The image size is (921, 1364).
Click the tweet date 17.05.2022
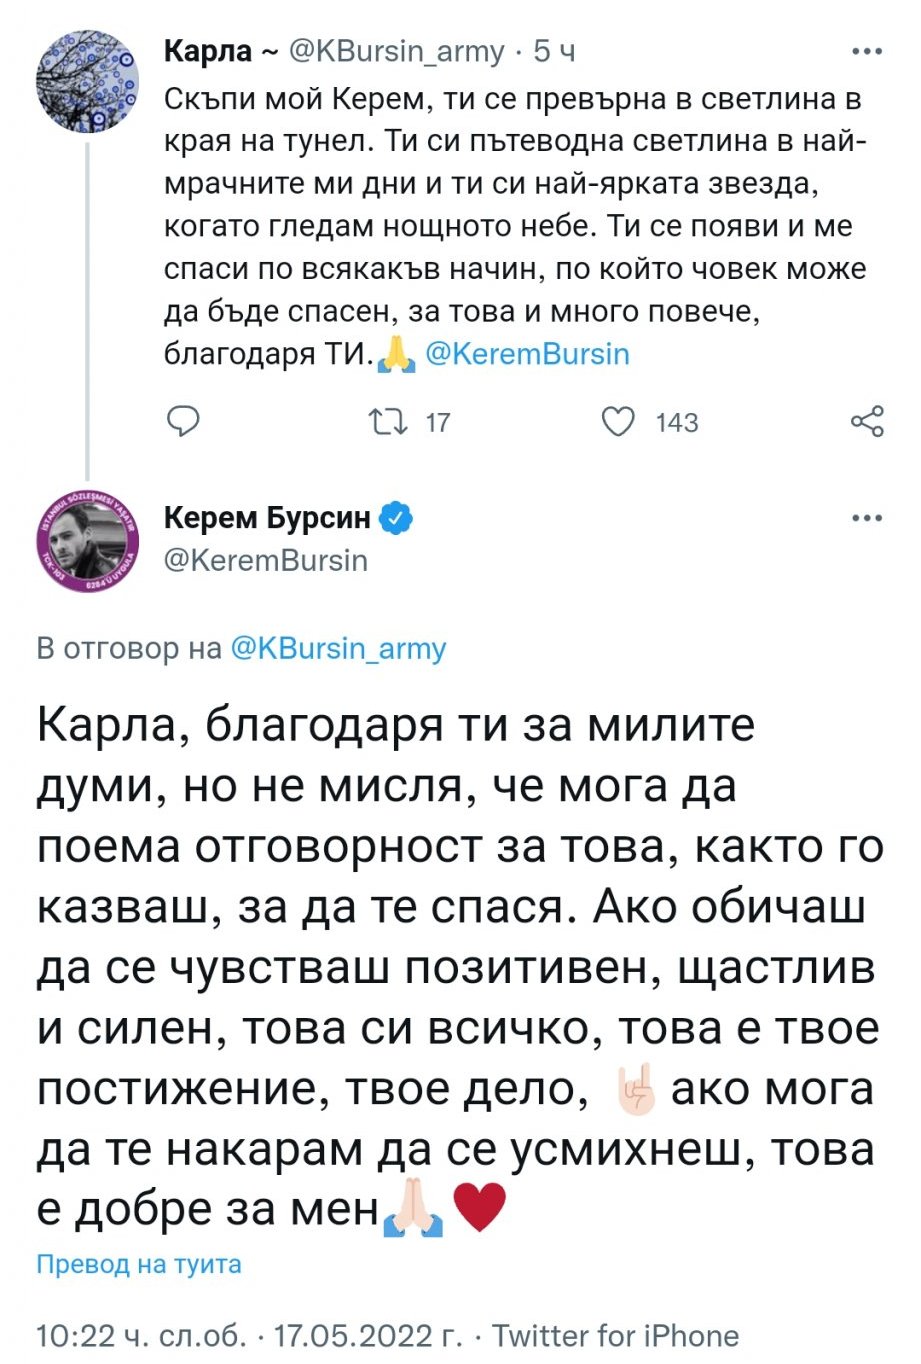click(x=367, y=1335)
